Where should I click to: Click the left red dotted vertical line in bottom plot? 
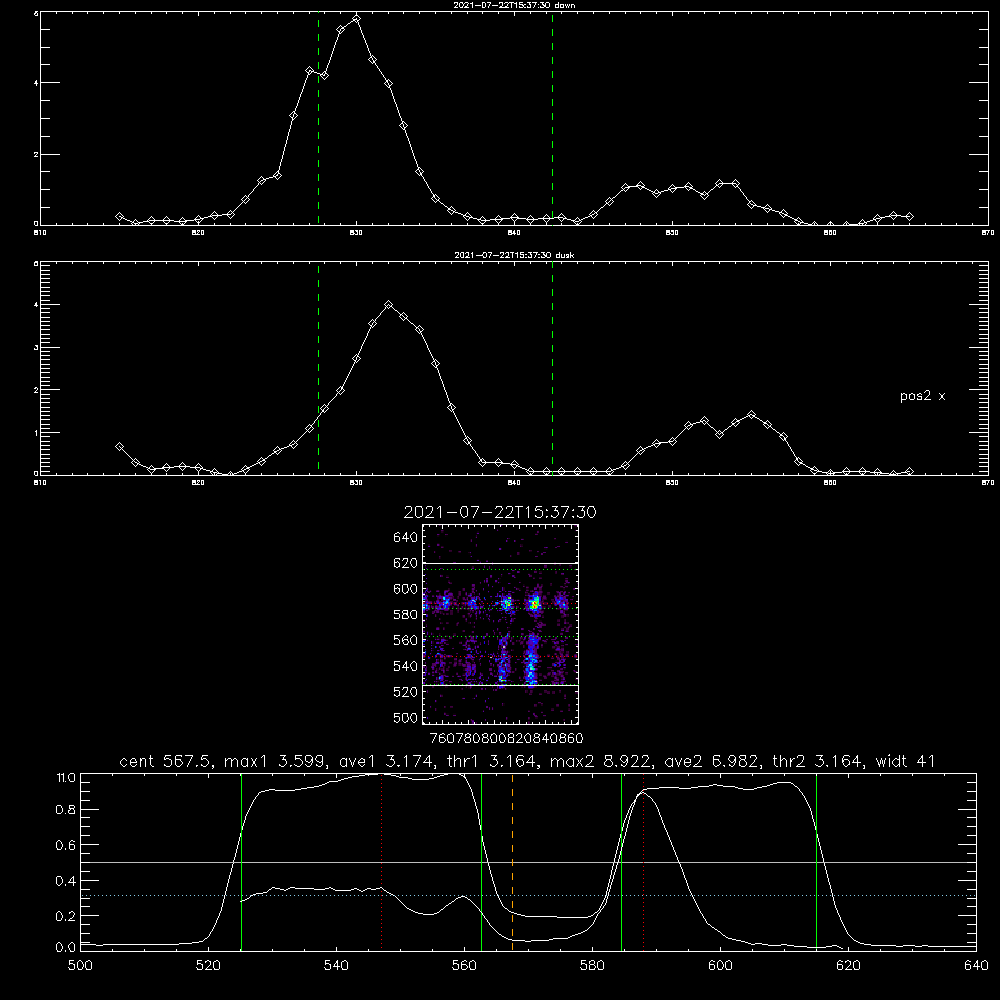pos(381,861)
